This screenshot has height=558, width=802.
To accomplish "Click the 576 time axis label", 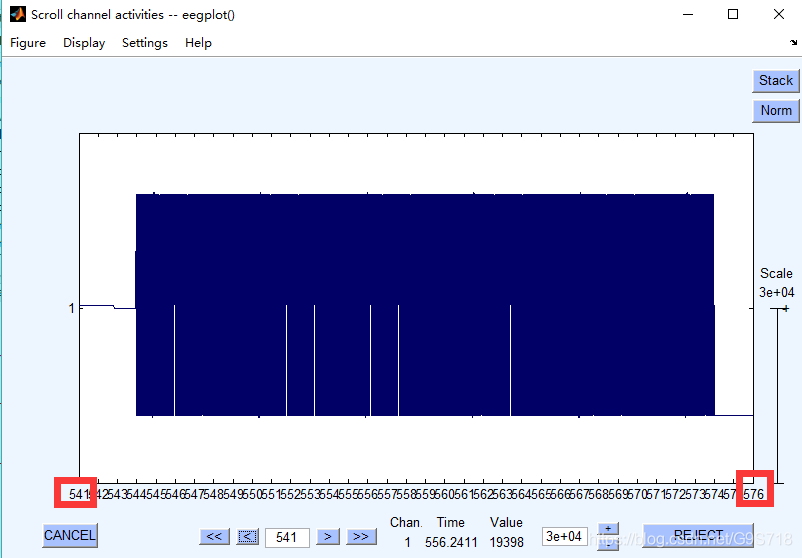I will [754, 494].
